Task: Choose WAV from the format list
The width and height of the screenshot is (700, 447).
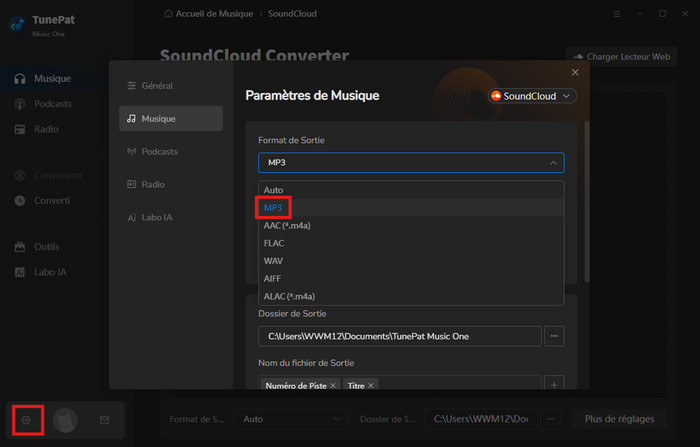Action: coord(411,261)
